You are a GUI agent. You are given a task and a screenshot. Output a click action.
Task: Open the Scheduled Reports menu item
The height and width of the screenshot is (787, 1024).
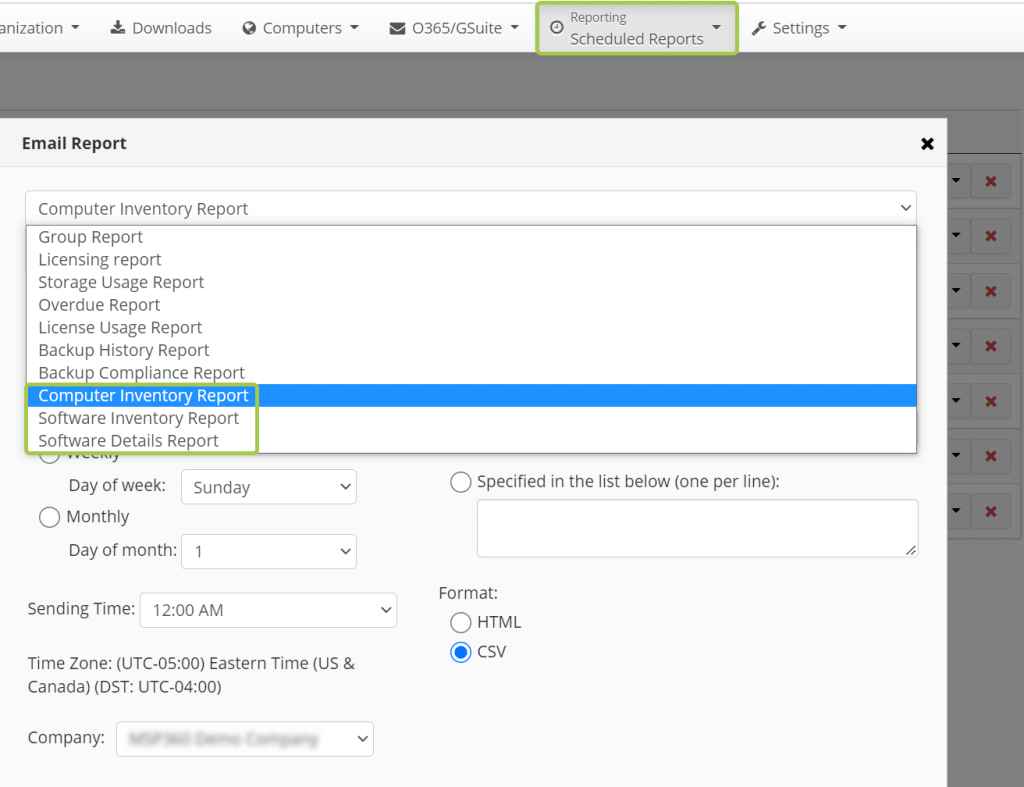point(636,38)
